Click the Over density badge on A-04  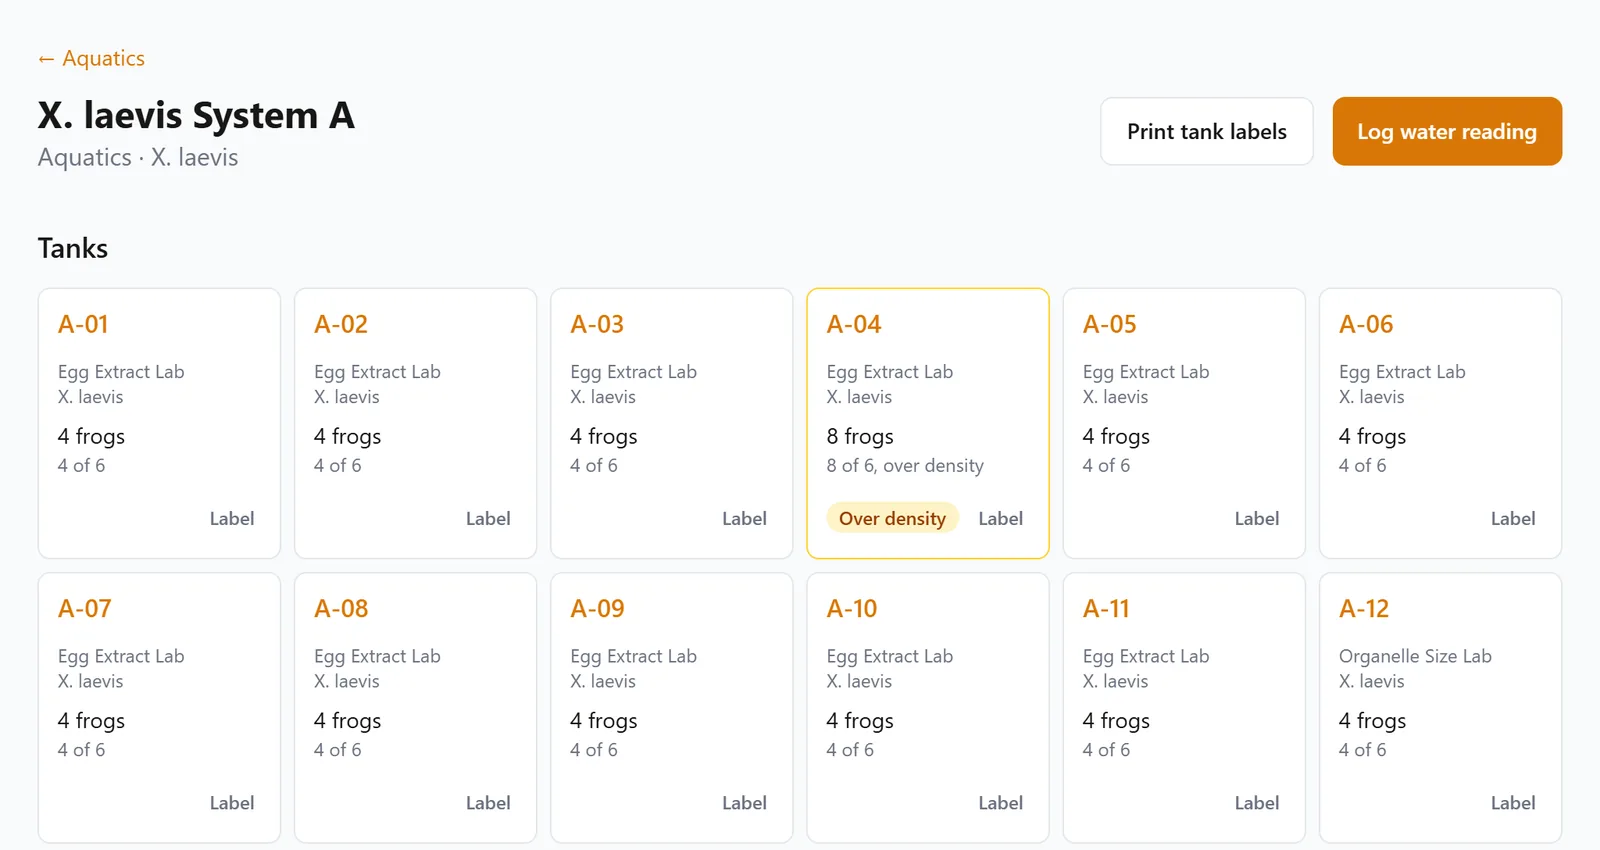click(x=892, y=518)
